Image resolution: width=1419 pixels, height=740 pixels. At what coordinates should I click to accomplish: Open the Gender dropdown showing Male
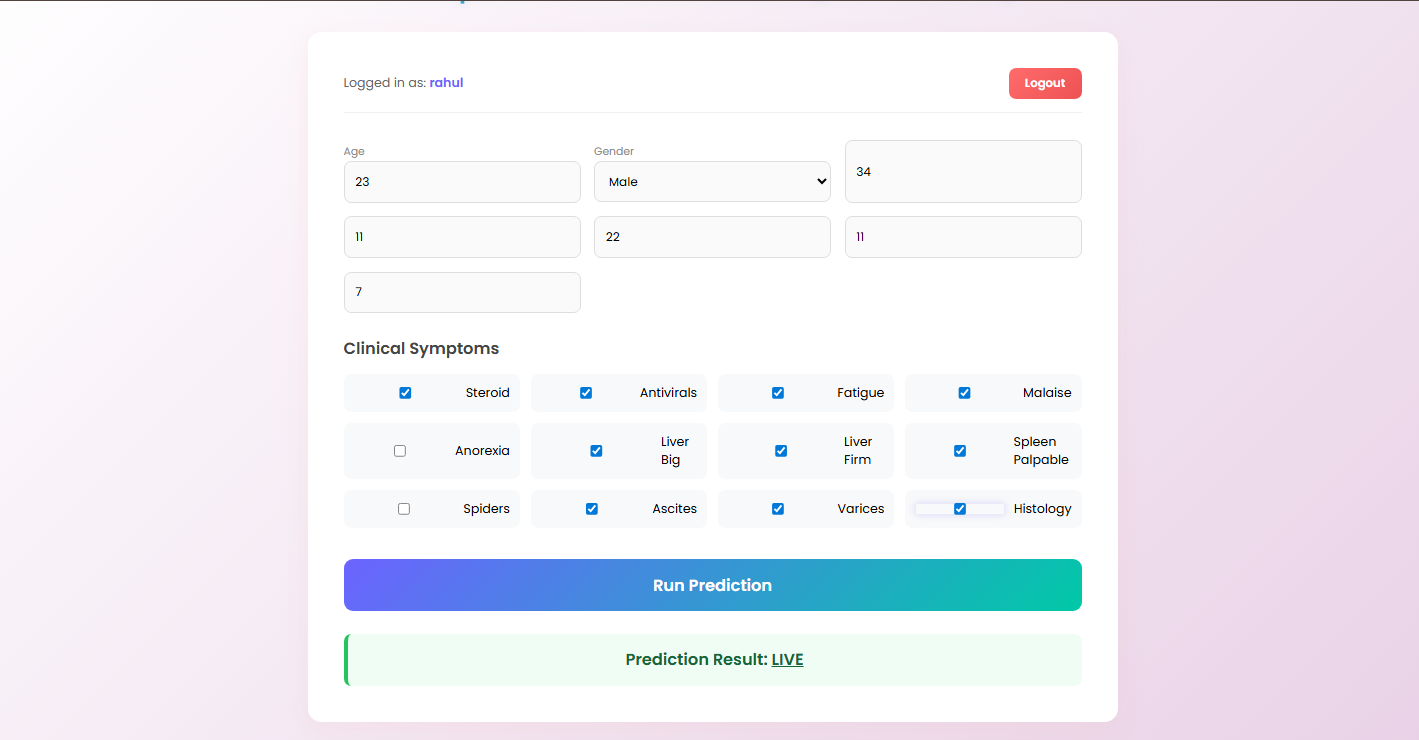pos(712,182)
